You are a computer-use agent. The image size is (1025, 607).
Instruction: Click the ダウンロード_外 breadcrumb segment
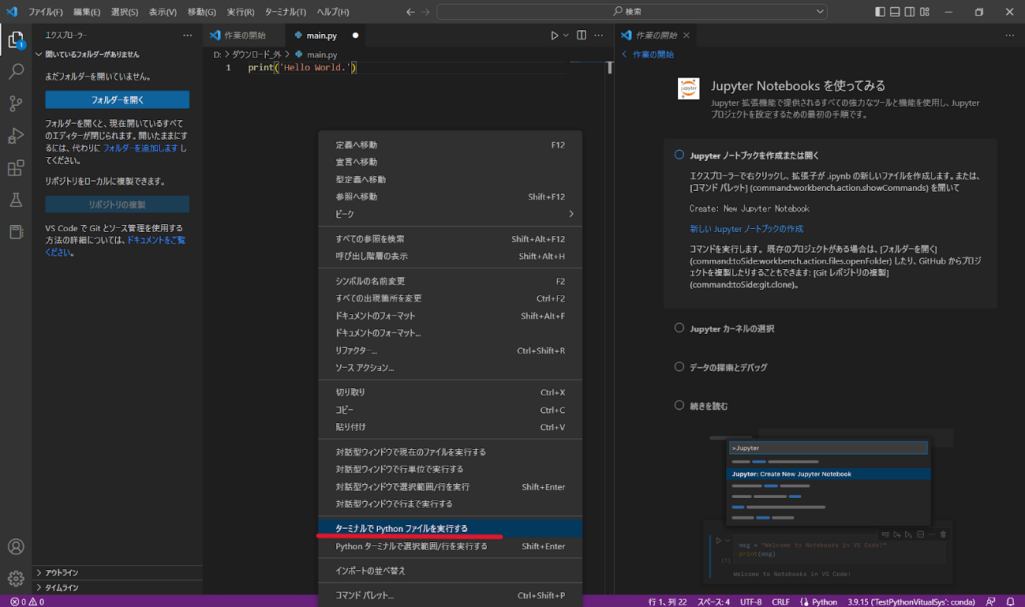[256, 54]
